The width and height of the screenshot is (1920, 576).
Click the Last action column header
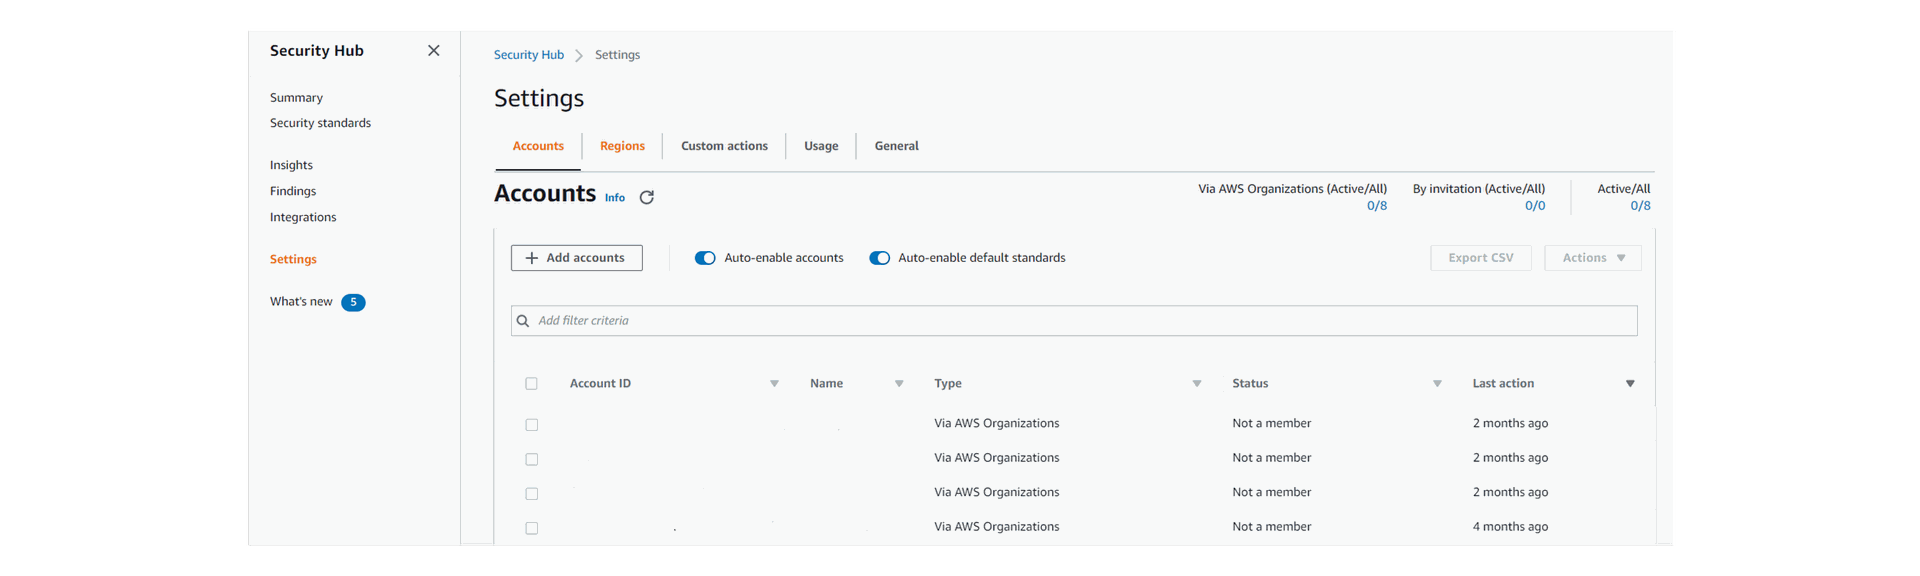1503,384
